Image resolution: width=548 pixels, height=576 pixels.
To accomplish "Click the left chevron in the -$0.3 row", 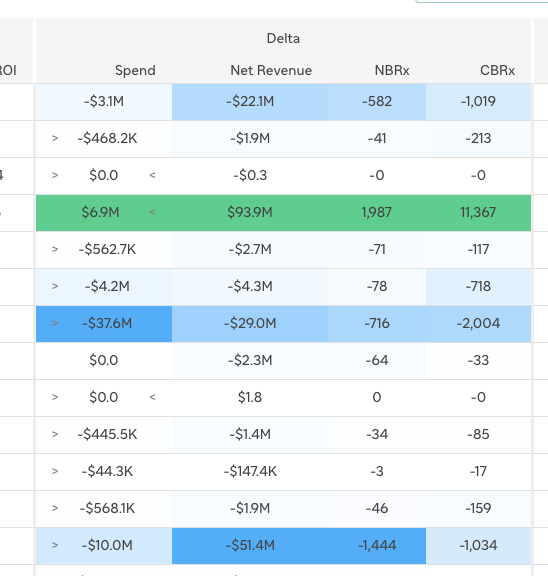I will coord(152,175).
